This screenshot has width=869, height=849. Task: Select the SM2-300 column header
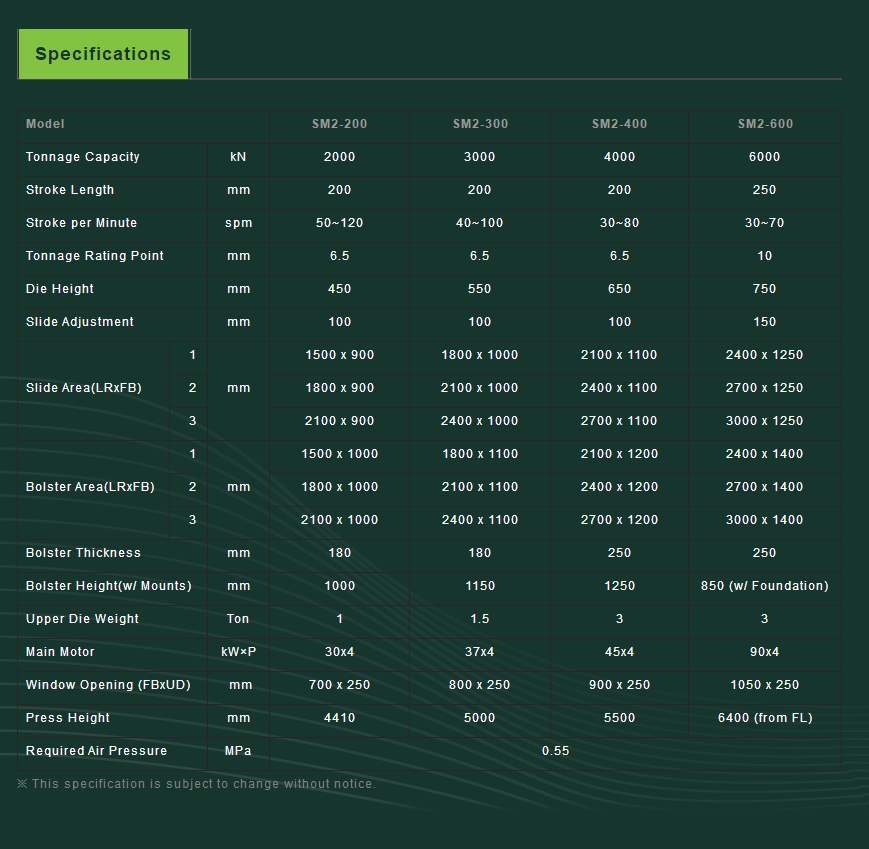[480, 124]
